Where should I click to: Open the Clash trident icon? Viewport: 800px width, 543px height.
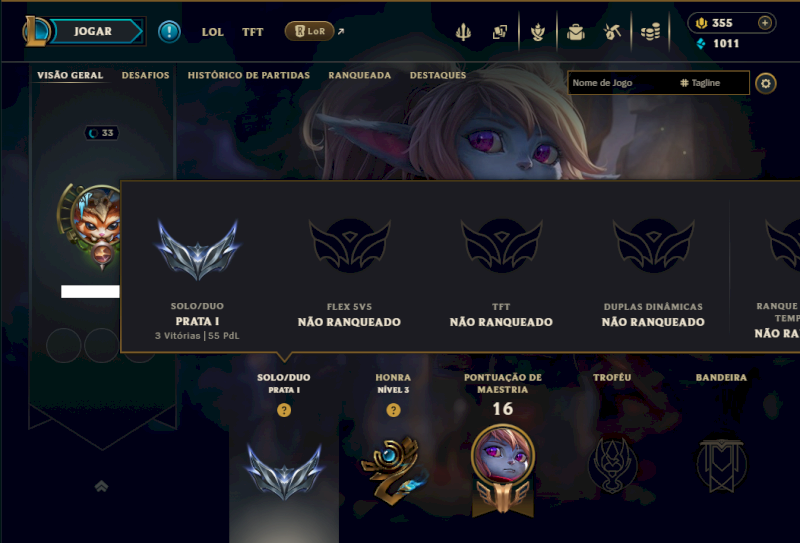click(463, 32)
